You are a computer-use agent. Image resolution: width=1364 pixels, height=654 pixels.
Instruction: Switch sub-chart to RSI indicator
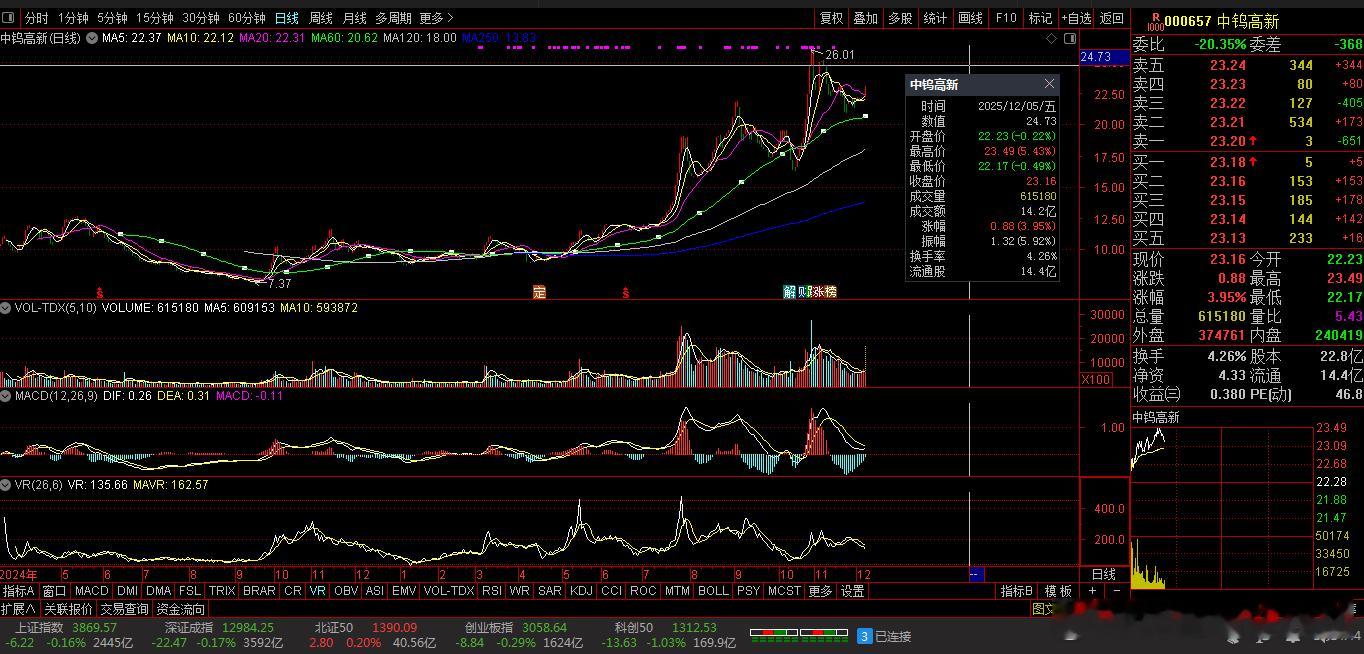pyautogui.click(x=491, y=591)
